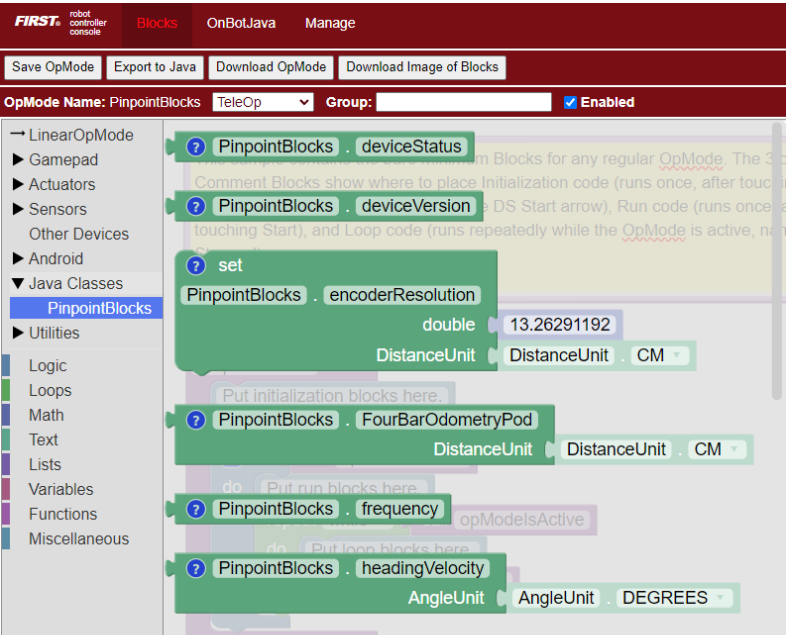Click help icon on deviceStatus block

coord(197,147)
